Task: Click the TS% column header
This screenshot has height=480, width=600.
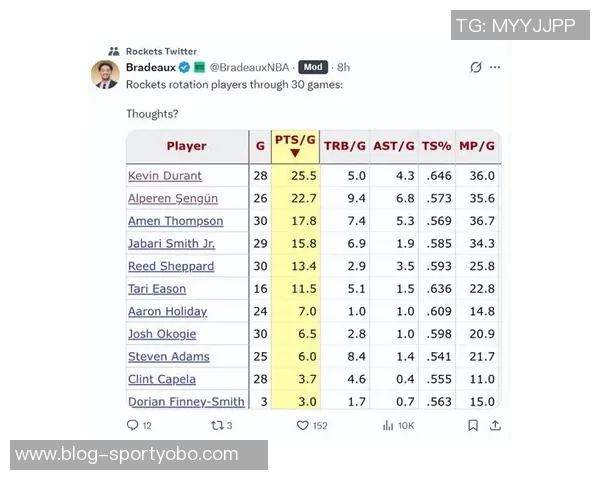Action: pyautogui.click(x=436, y=146)
